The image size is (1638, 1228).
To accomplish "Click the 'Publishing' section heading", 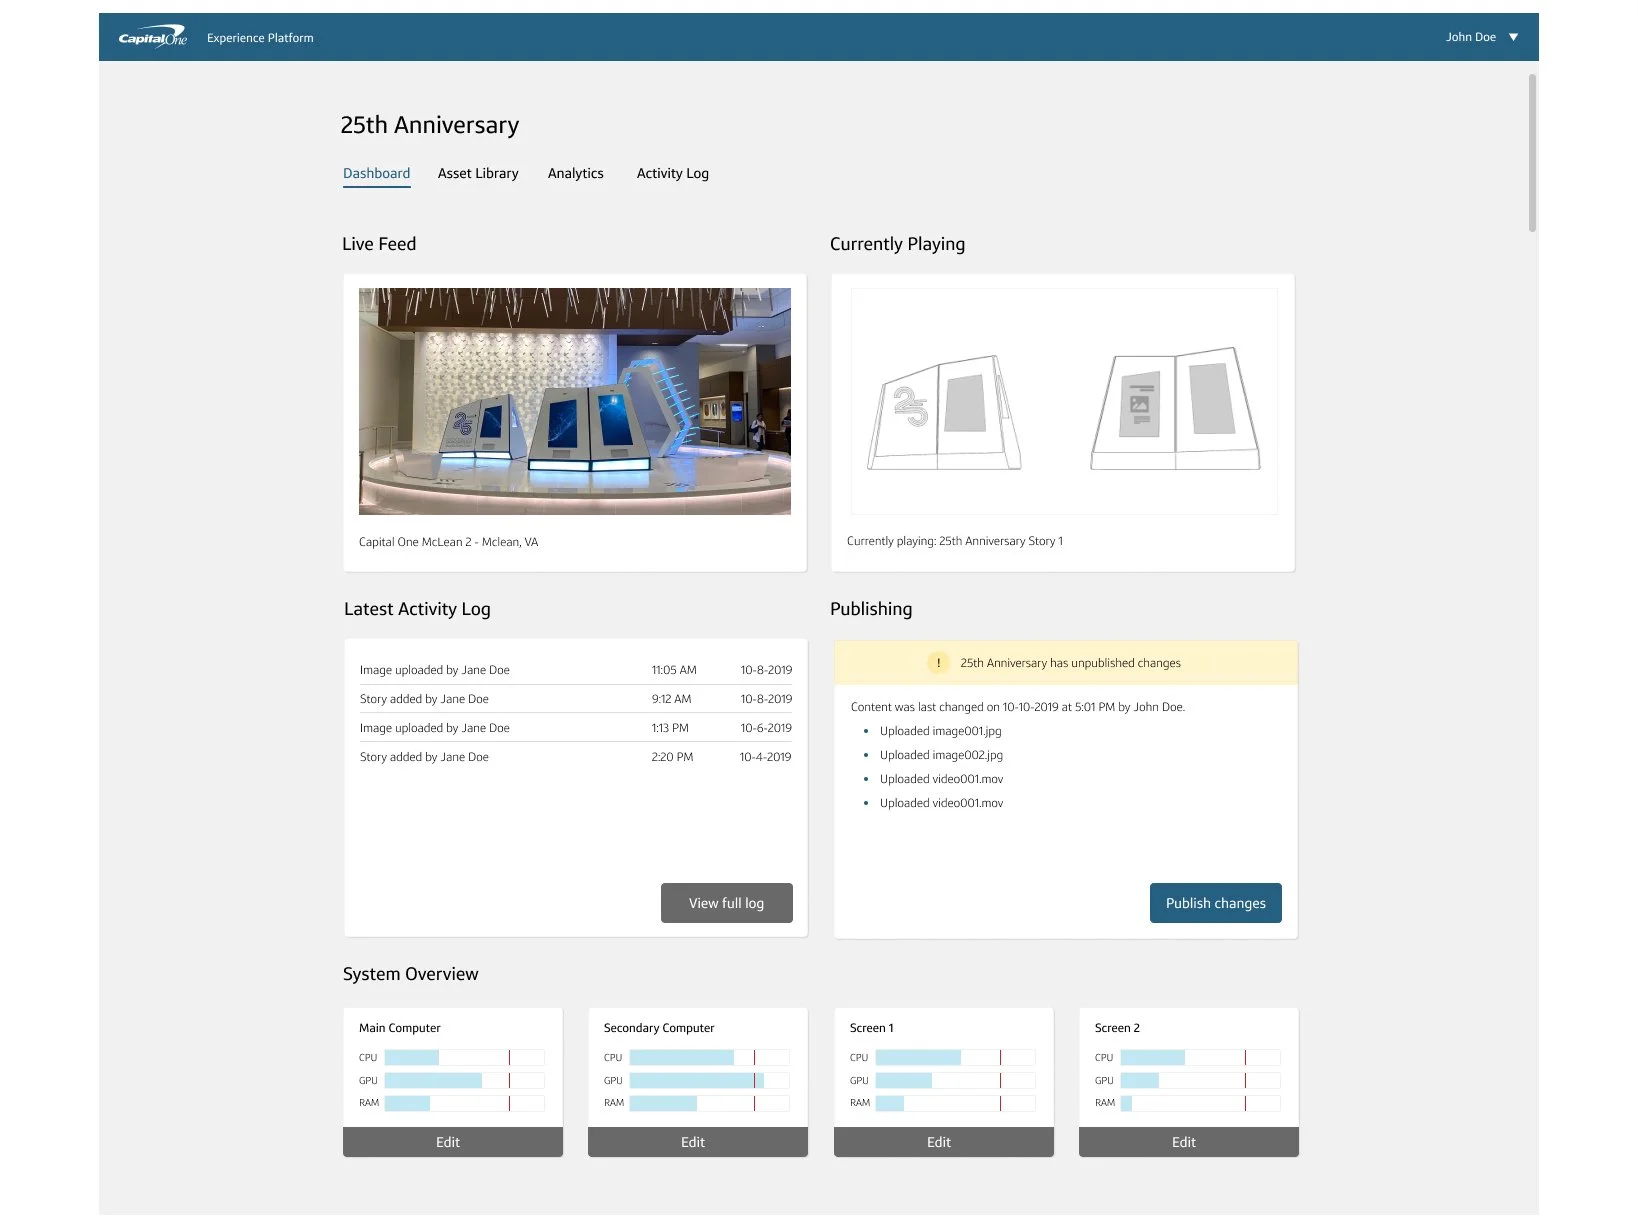I will [871, 609].
